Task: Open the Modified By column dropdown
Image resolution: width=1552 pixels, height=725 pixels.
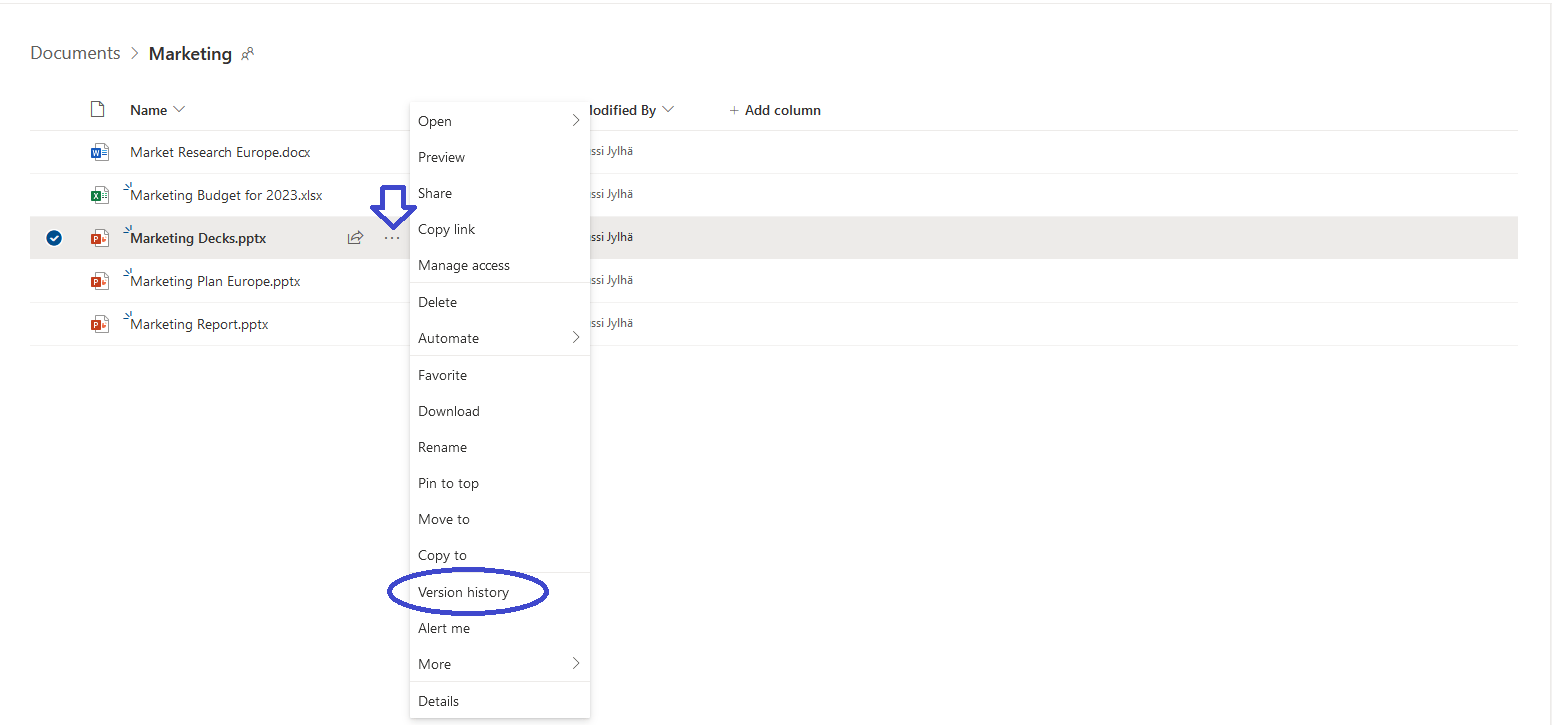Action: pyautogui.click(x=668, y=109)
